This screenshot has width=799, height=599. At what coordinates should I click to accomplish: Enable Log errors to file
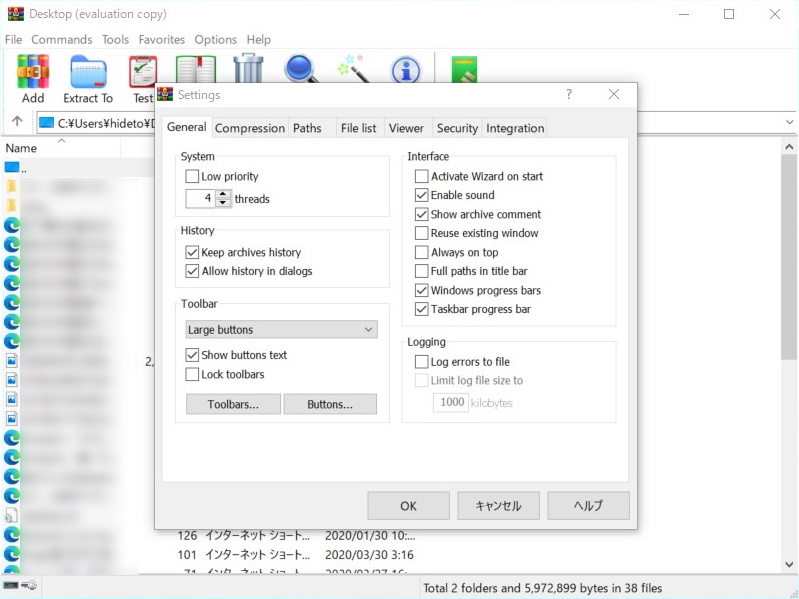tap(421, 362)
